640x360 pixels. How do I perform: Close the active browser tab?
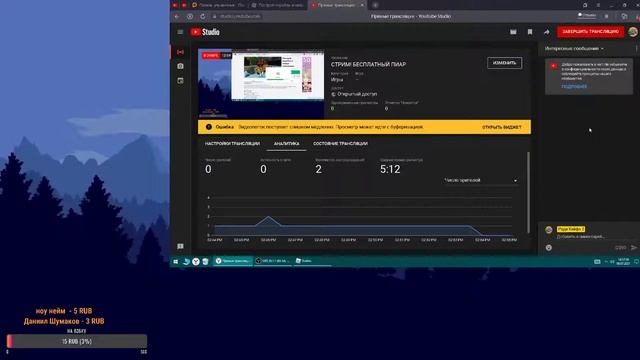(x=362, y=5)
